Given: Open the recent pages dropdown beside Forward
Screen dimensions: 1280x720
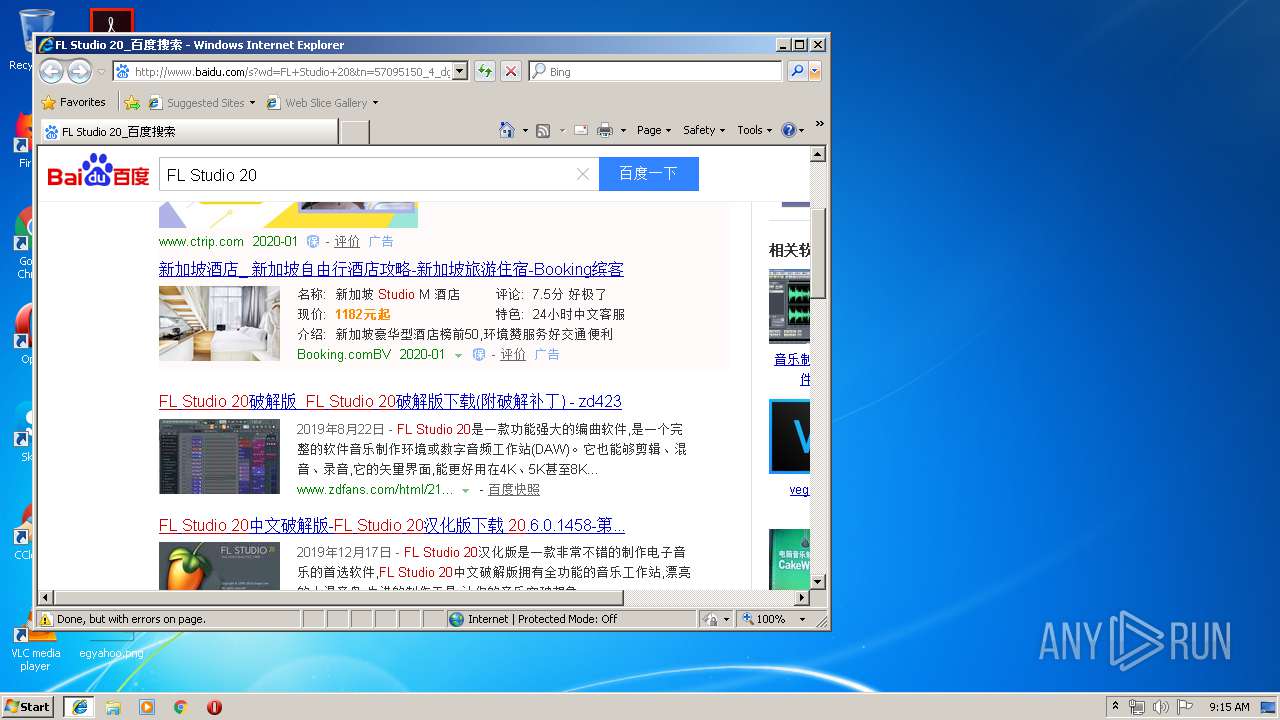Looking at the screenshot, I should (x=101, y=72).
